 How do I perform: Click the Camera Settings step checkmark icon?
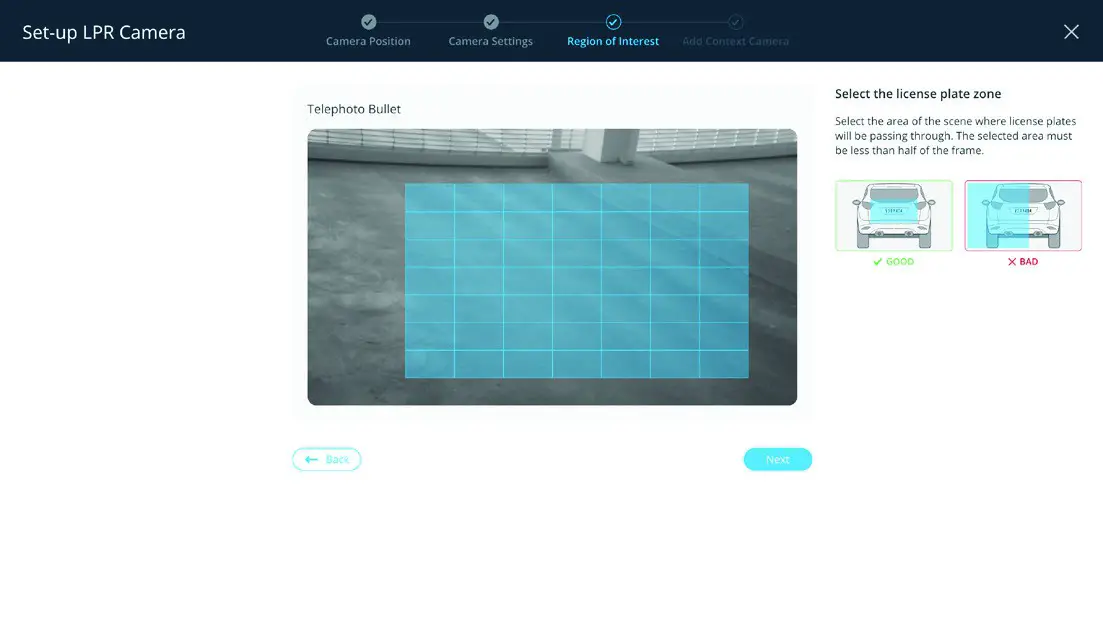coord(490,21)
